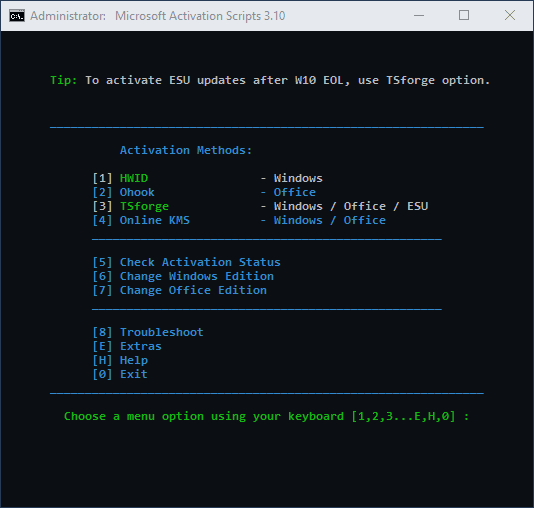Select the '[5]' option number
The width and height of the screenshot is (534, 508).
tap(102, 262)
